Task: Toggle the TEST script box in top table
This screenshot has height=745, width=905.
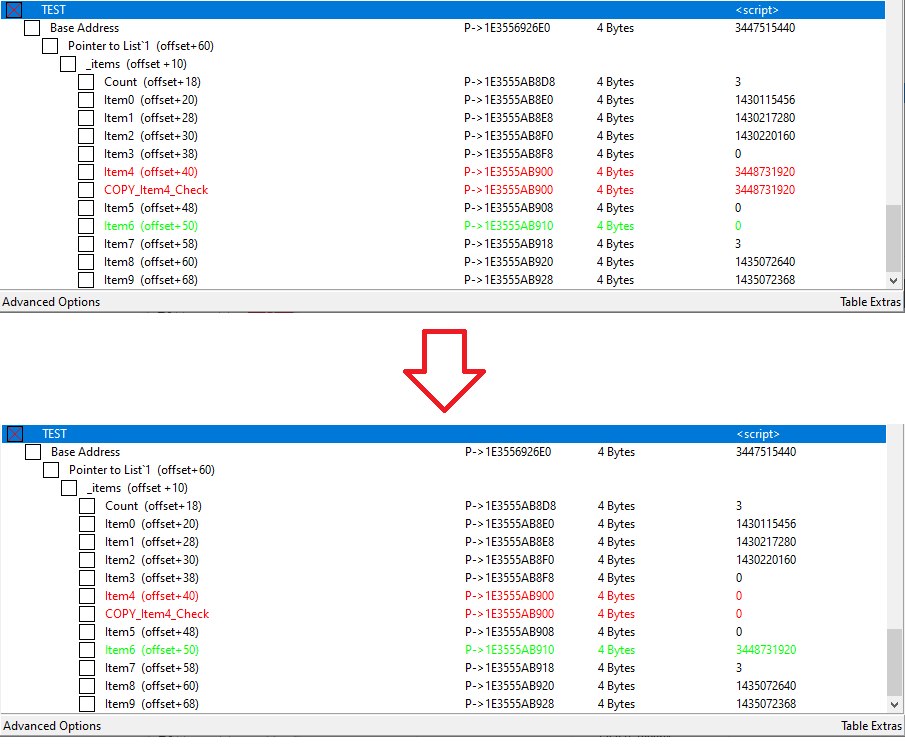Action: click(x=14, y=10)
